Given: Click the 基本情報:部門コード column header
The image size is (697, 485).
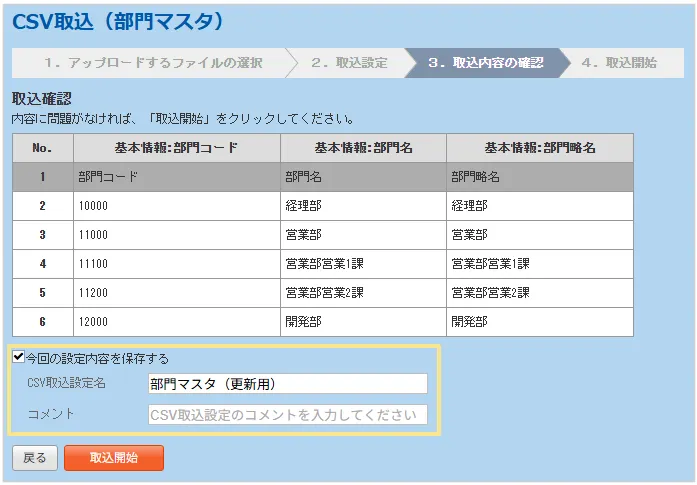Looking at the screenshot, I should (176, 148).
